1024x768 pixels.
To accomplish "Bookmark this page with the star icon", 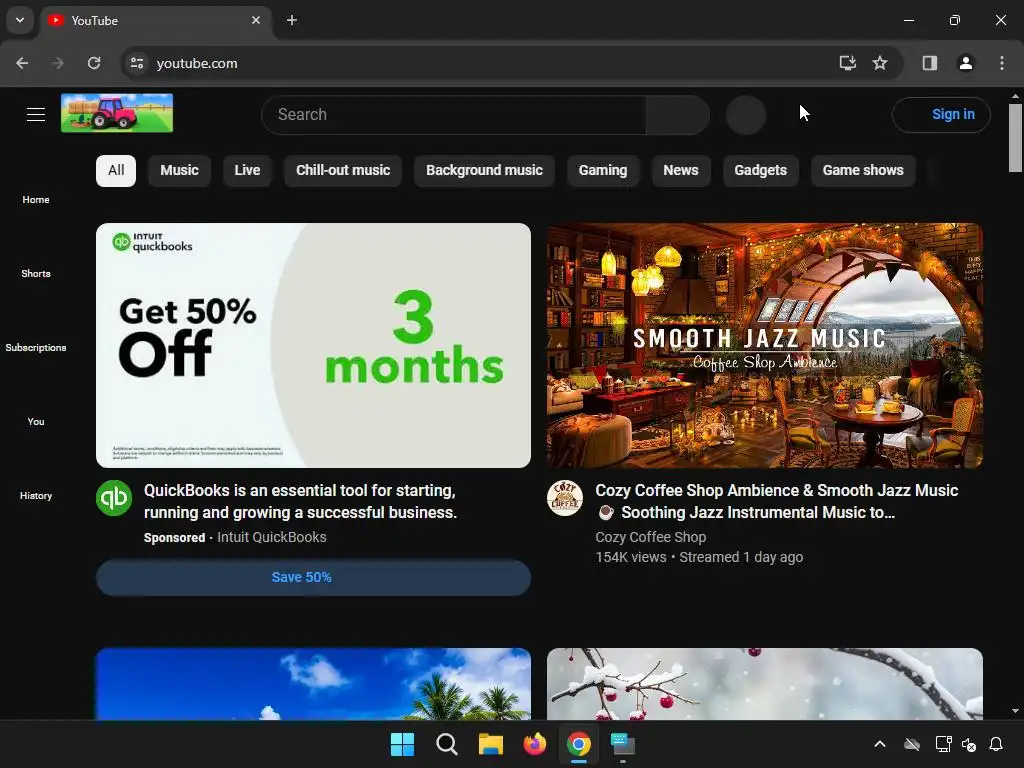I will click(880, 63).
